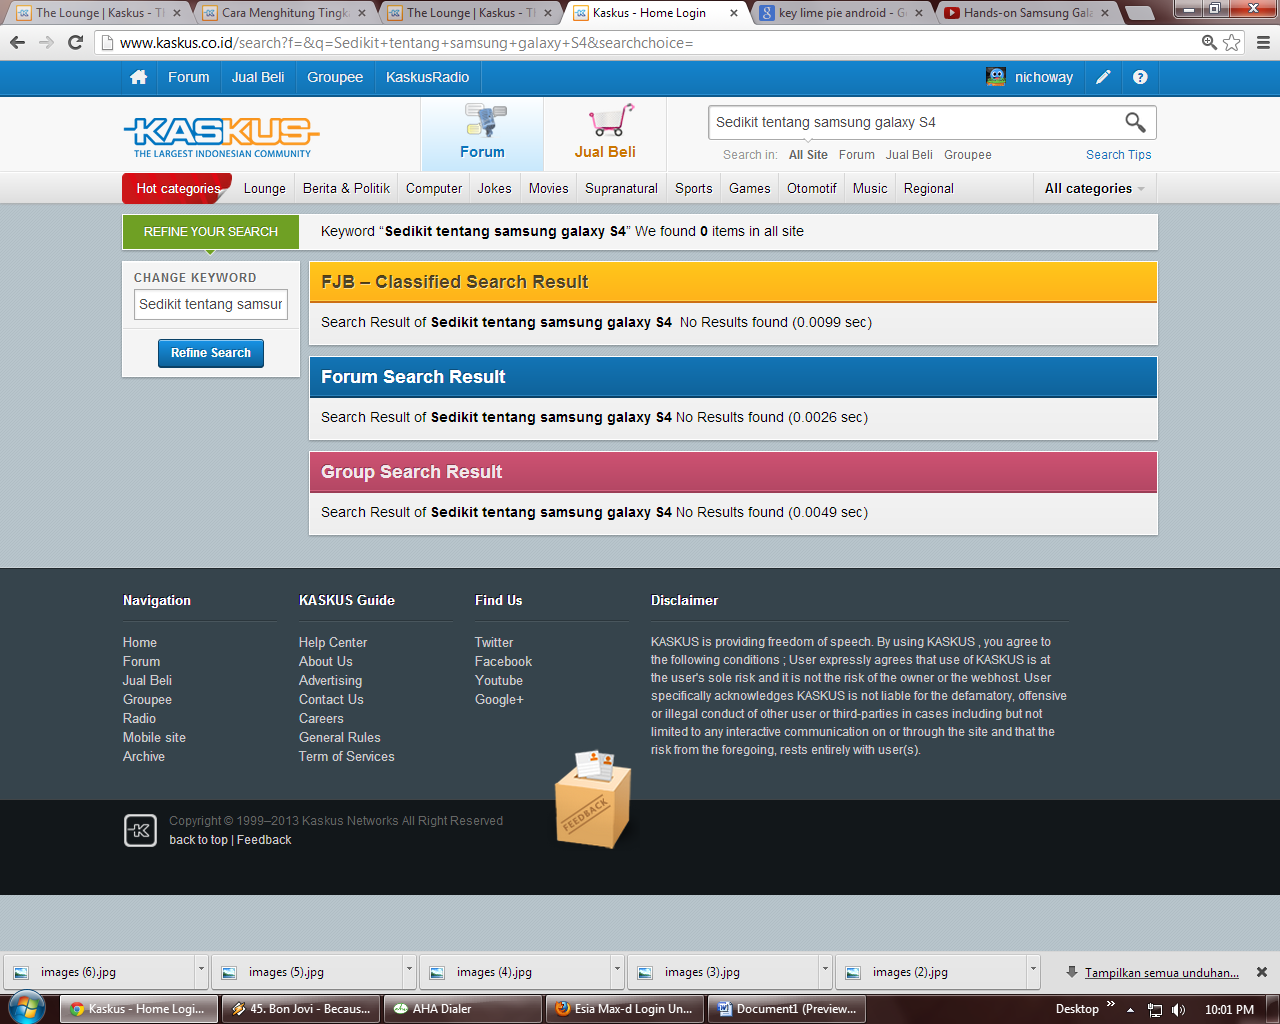This screenshot has width=1280, height=1024.
Task: Click the Feedback box icon in footer
Action: [593, 800]
